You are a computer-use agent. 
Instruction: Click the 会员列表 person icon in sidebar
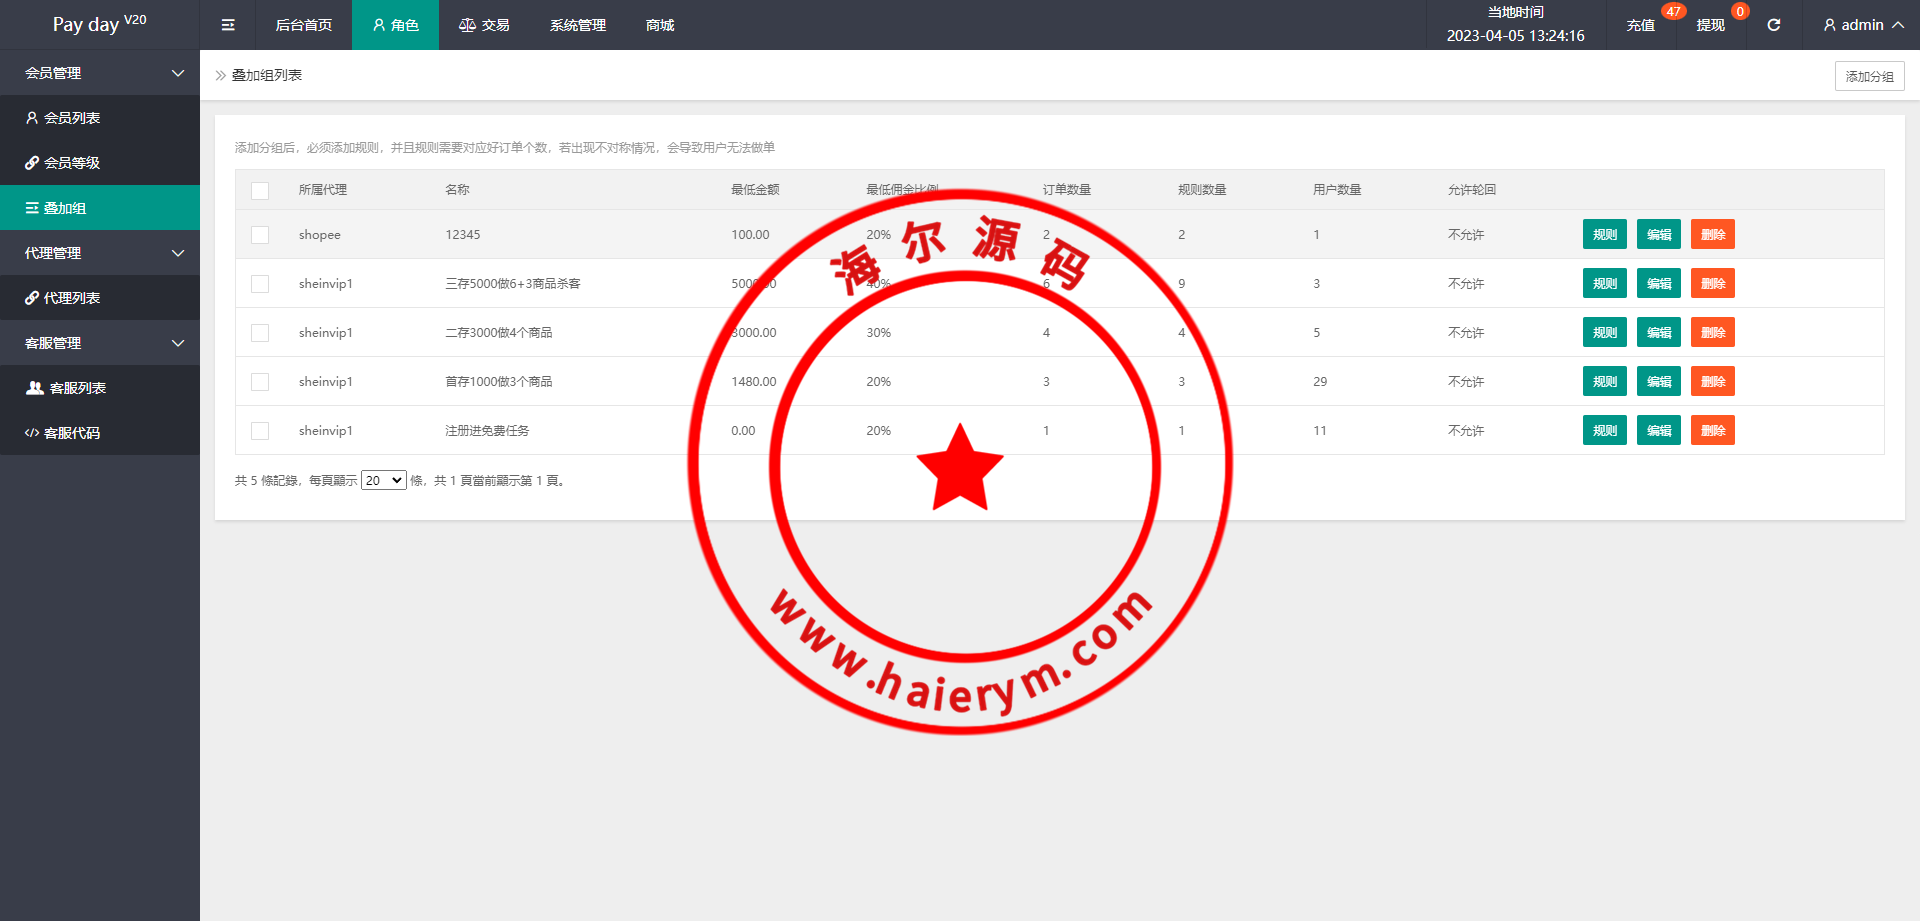32,118
